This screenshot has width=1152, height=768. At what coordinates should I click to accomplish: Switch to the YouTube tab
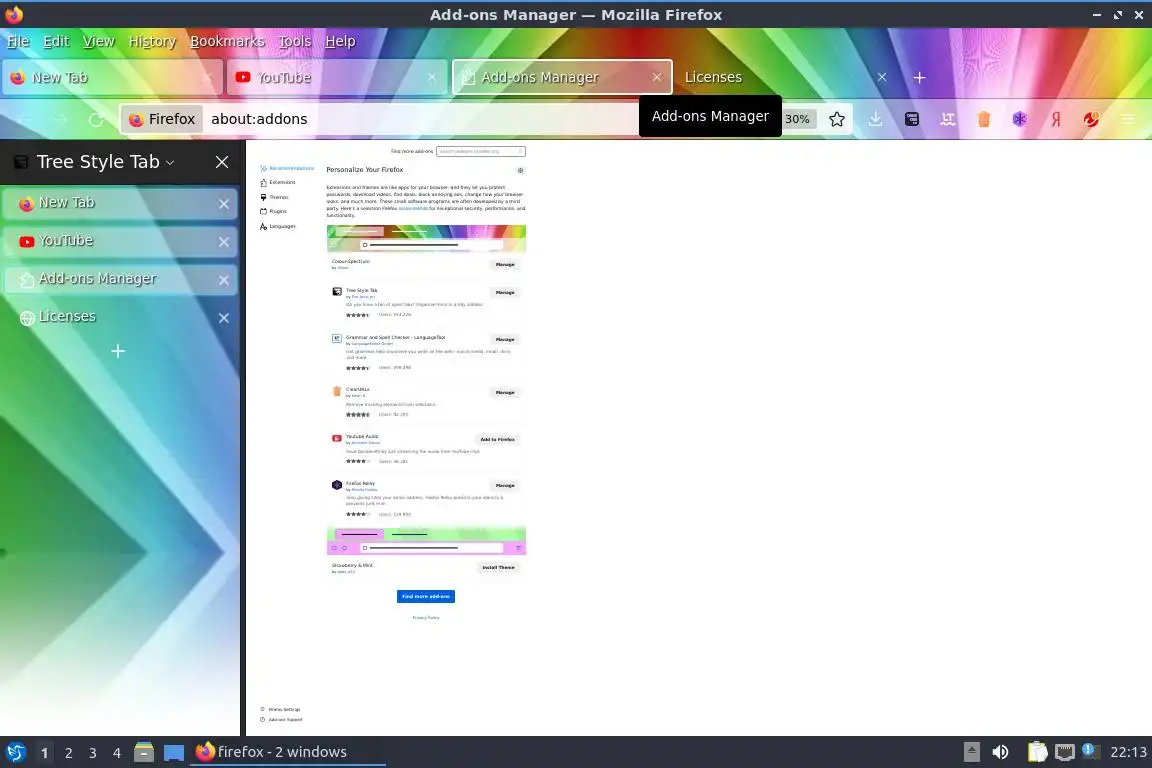click(x=336, y=77)
